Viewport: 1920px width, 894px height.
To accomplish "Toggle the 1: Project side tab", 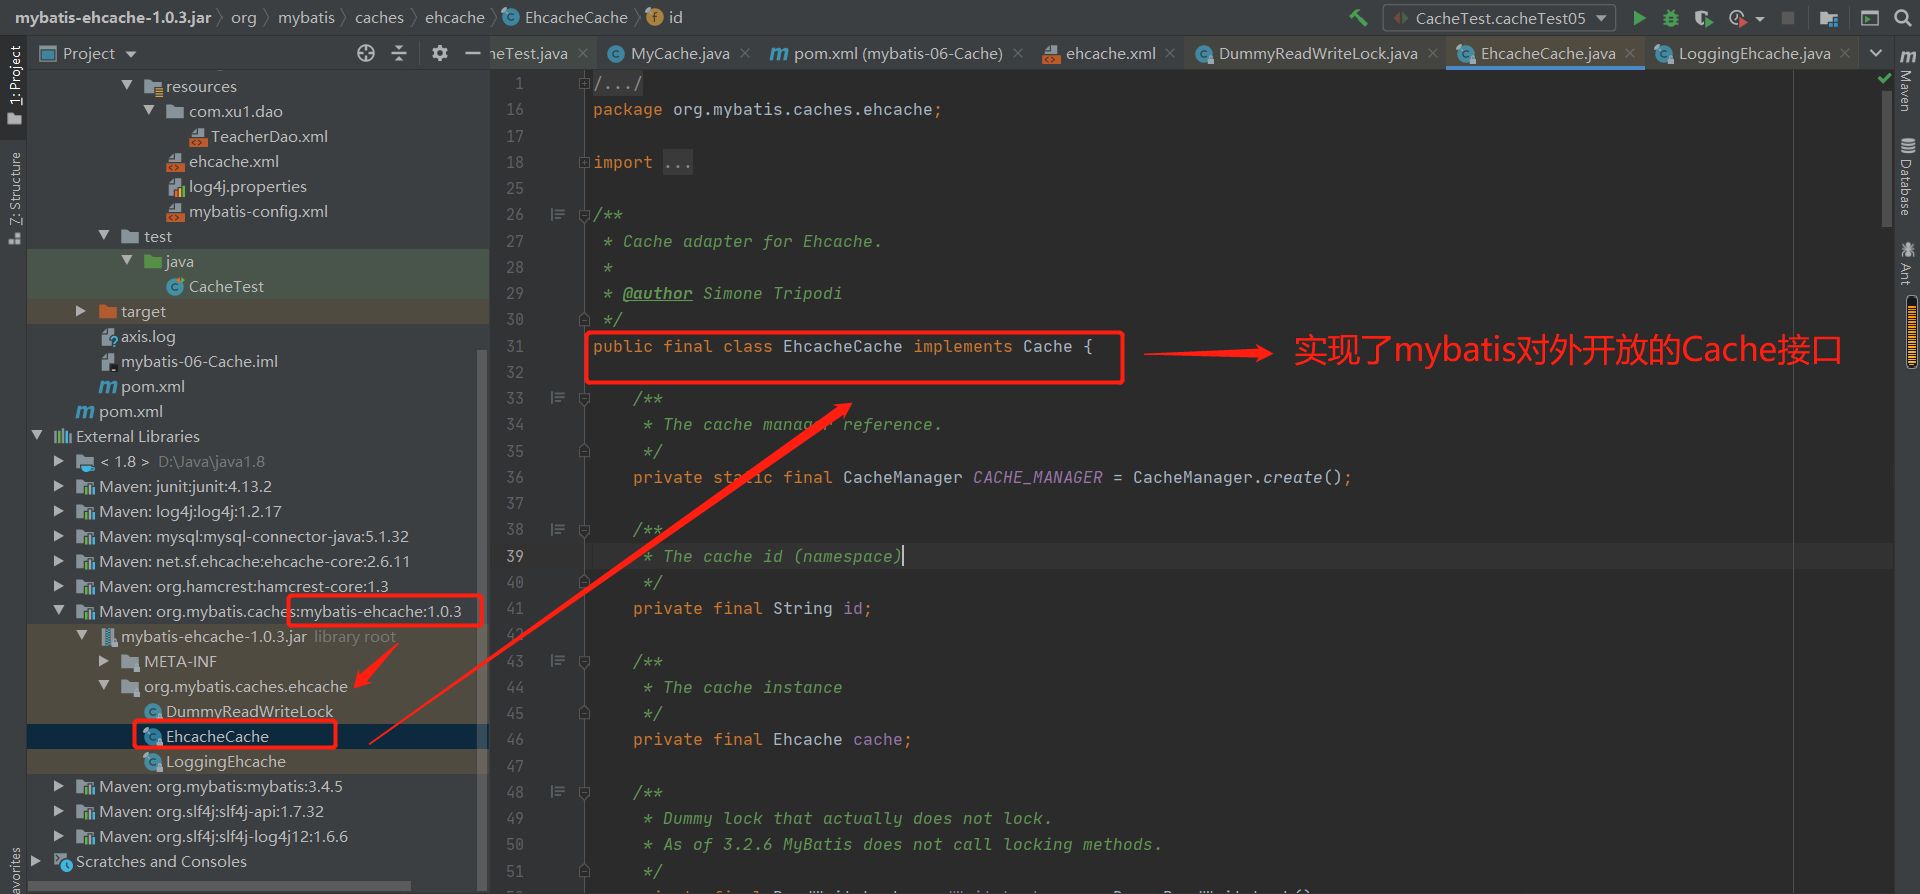I will (14, 84).
